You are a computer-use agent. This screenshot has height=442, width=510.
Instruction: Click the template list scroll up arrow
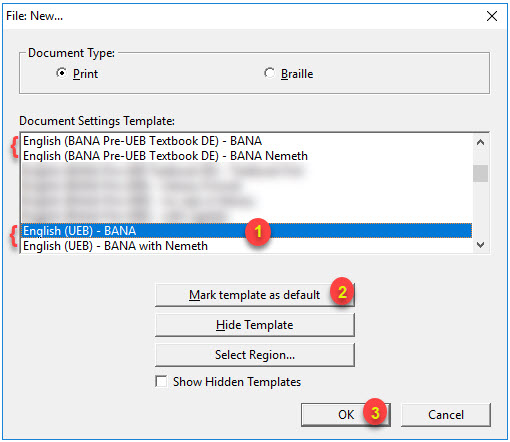(x=480, y=143)
